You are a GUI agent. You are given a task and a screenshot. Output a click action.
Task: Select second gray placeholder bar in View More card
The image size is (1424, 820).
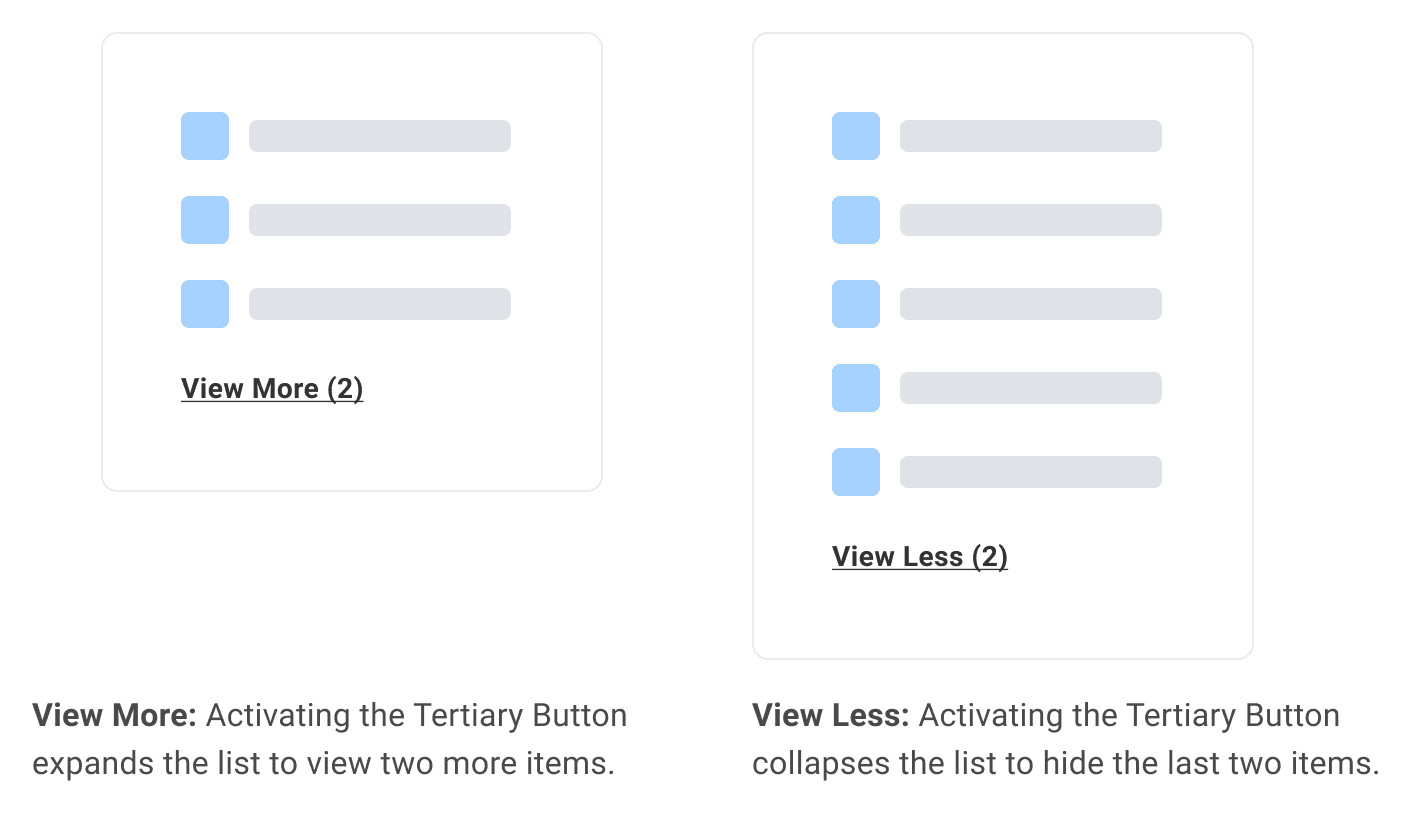380,220
